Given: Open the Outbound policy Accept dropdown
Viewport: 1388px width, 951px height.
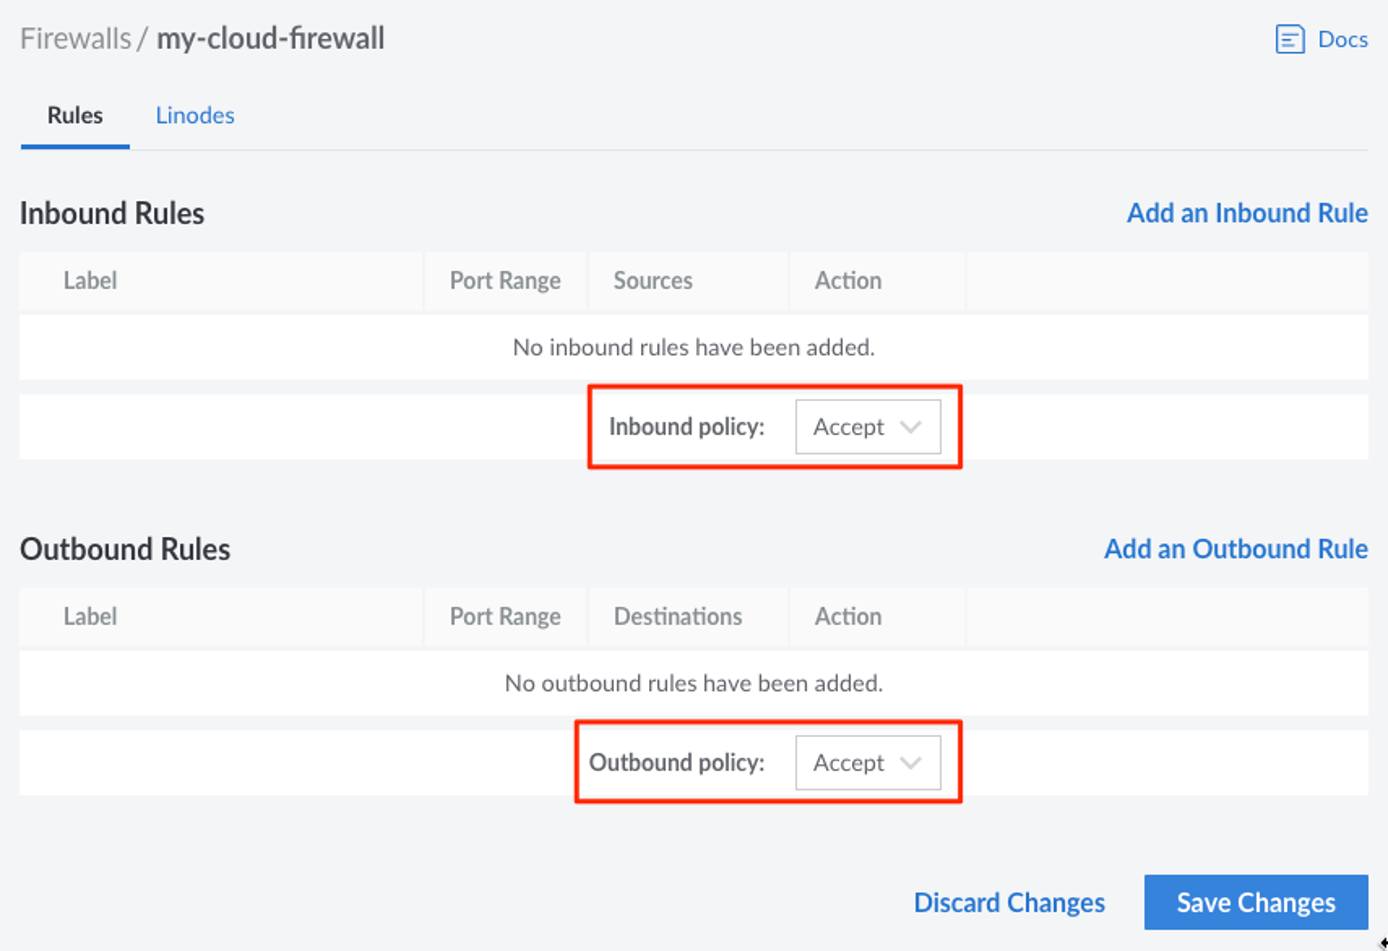Looking at the screenshot, I should (867, 762).
